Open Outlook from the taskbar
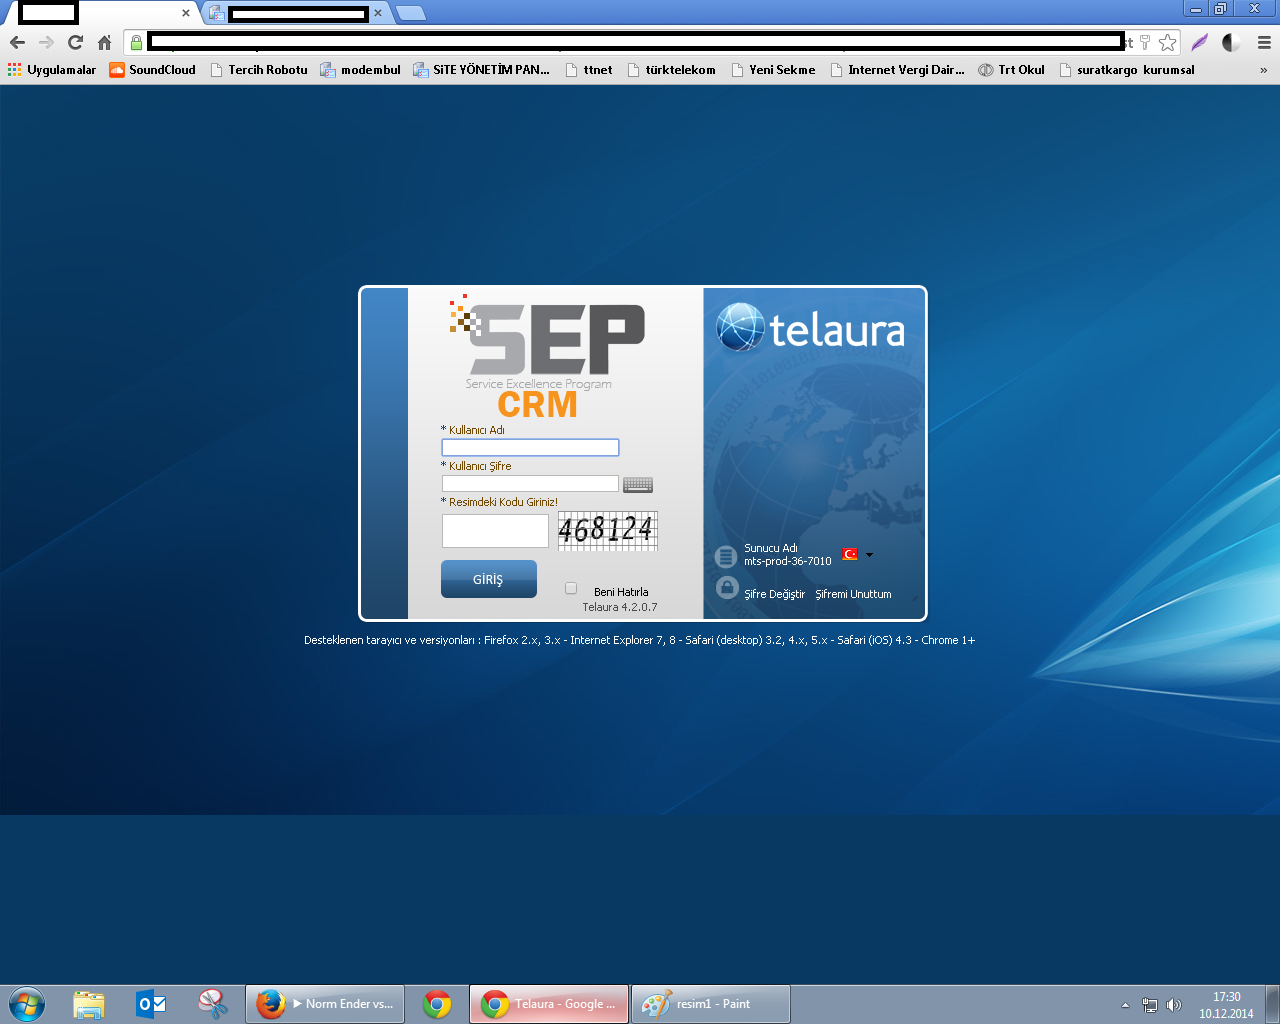Screen dimensions: 1280x1024 151,1004
